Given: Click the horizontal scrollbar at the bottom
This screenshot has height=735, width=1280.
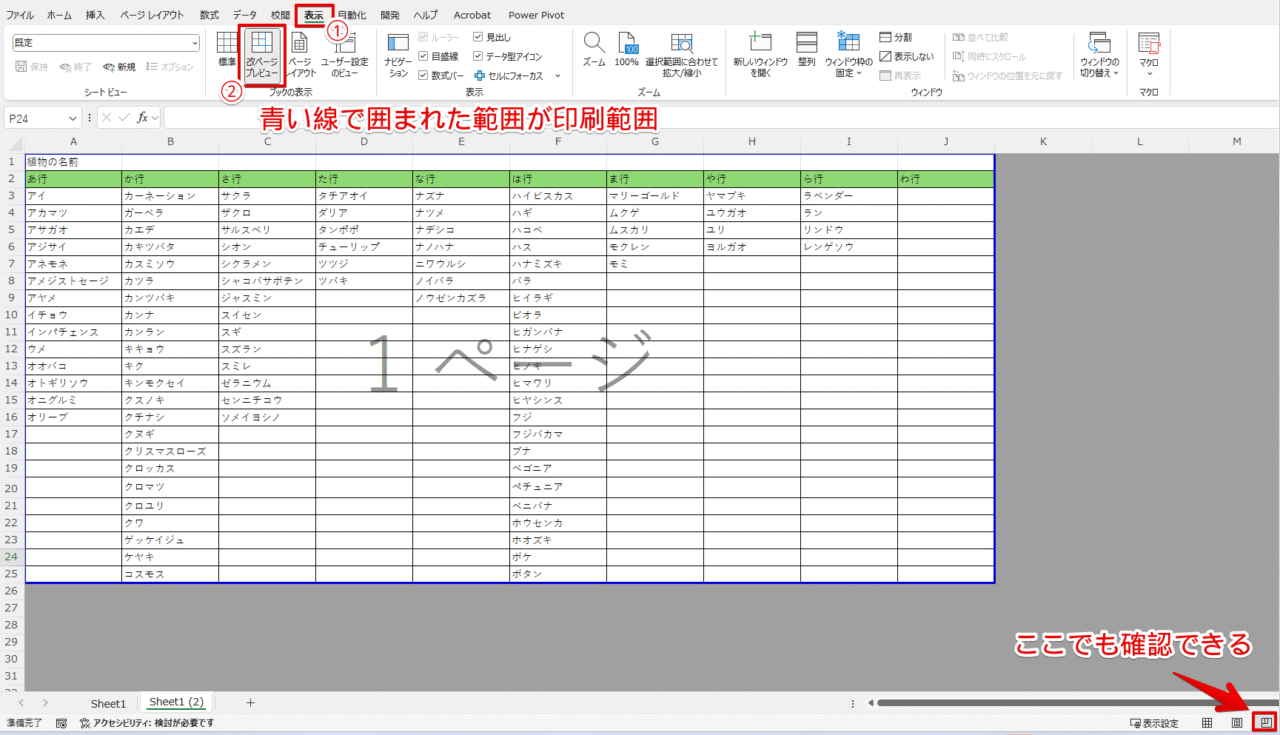Looking at the screenshot, I should tap(1070, 703).
